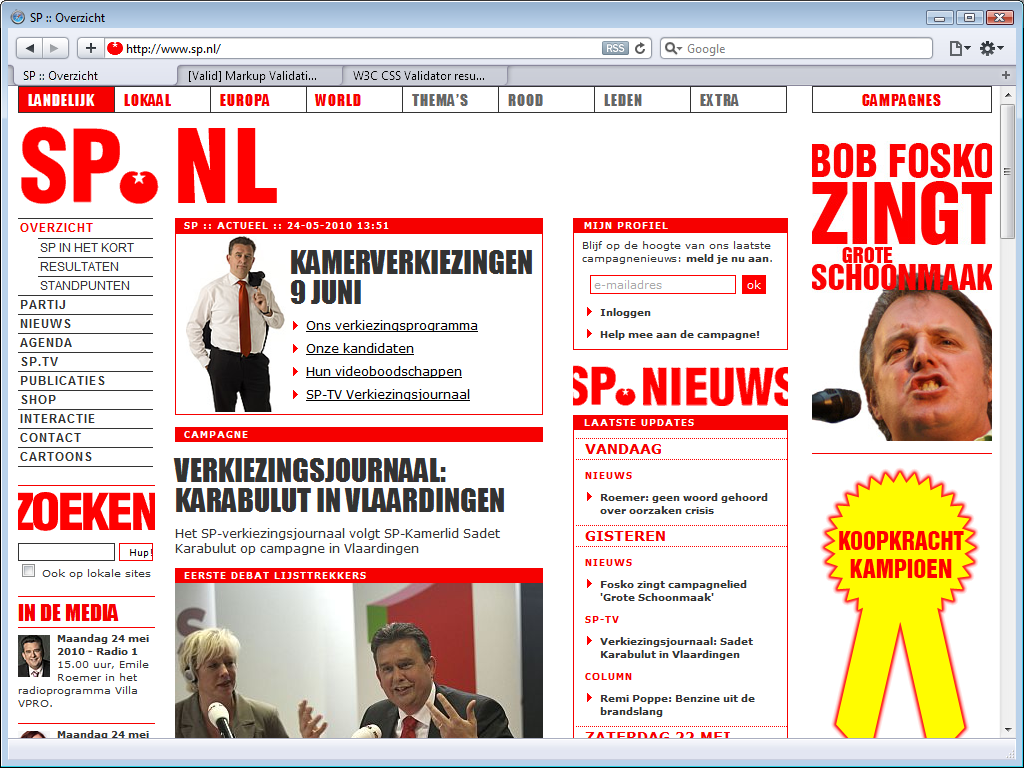Image resolution: width=1024 pixels, height=768 pixels.
Task: Open Verkiezingsjournaal Karabulut in Vlaardingen headline
Action: tap(339, 485)
